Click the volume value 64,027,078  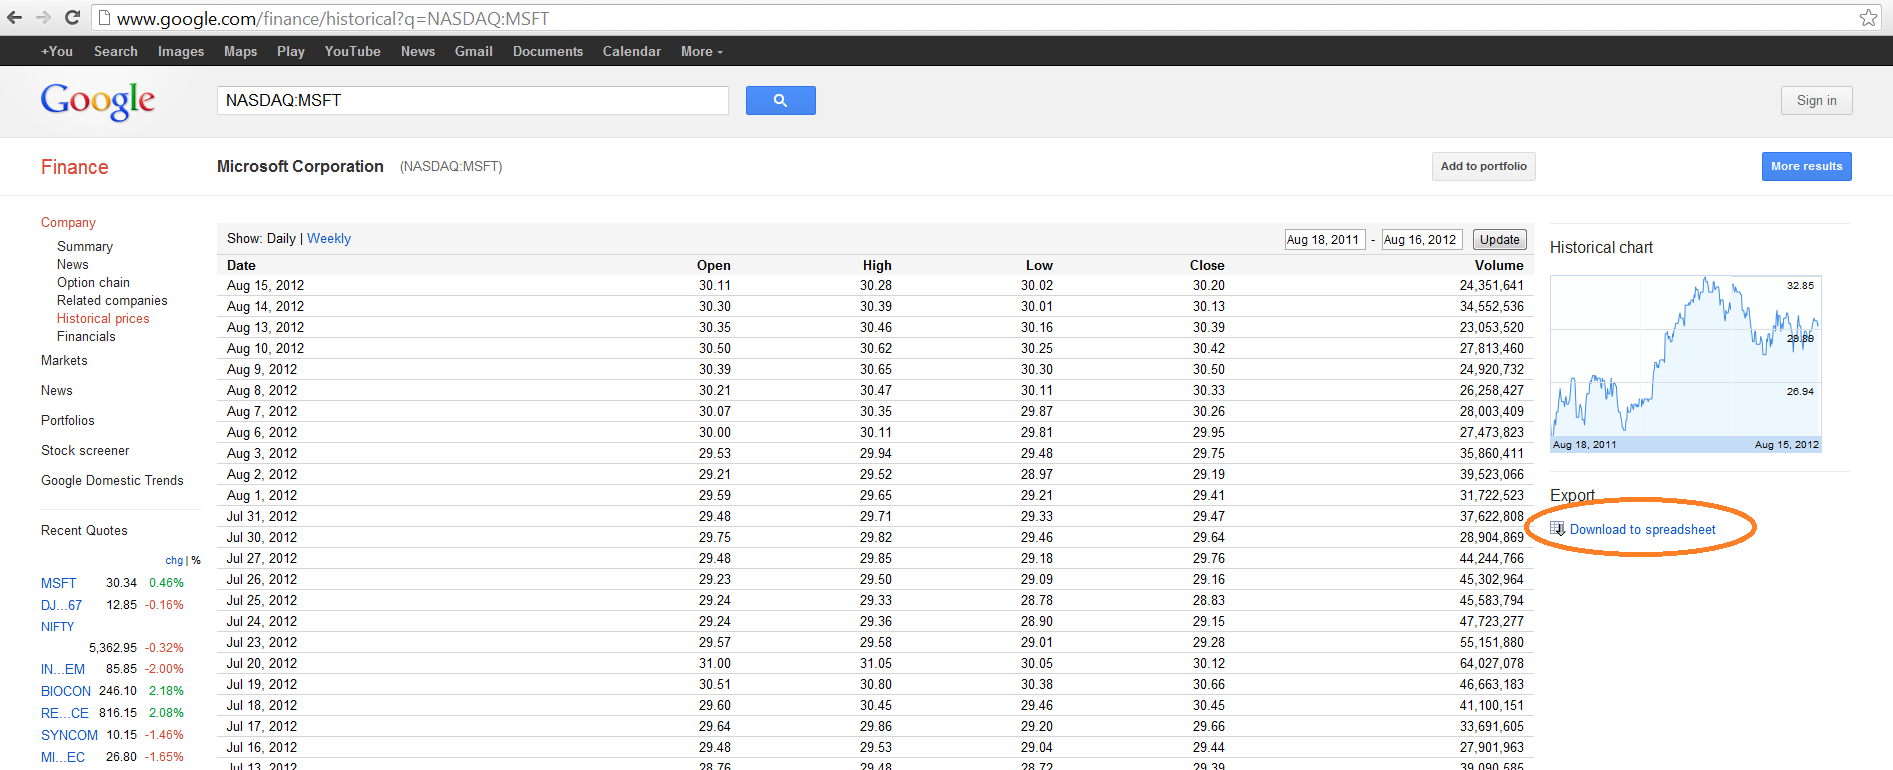[x=1491, y=663]
